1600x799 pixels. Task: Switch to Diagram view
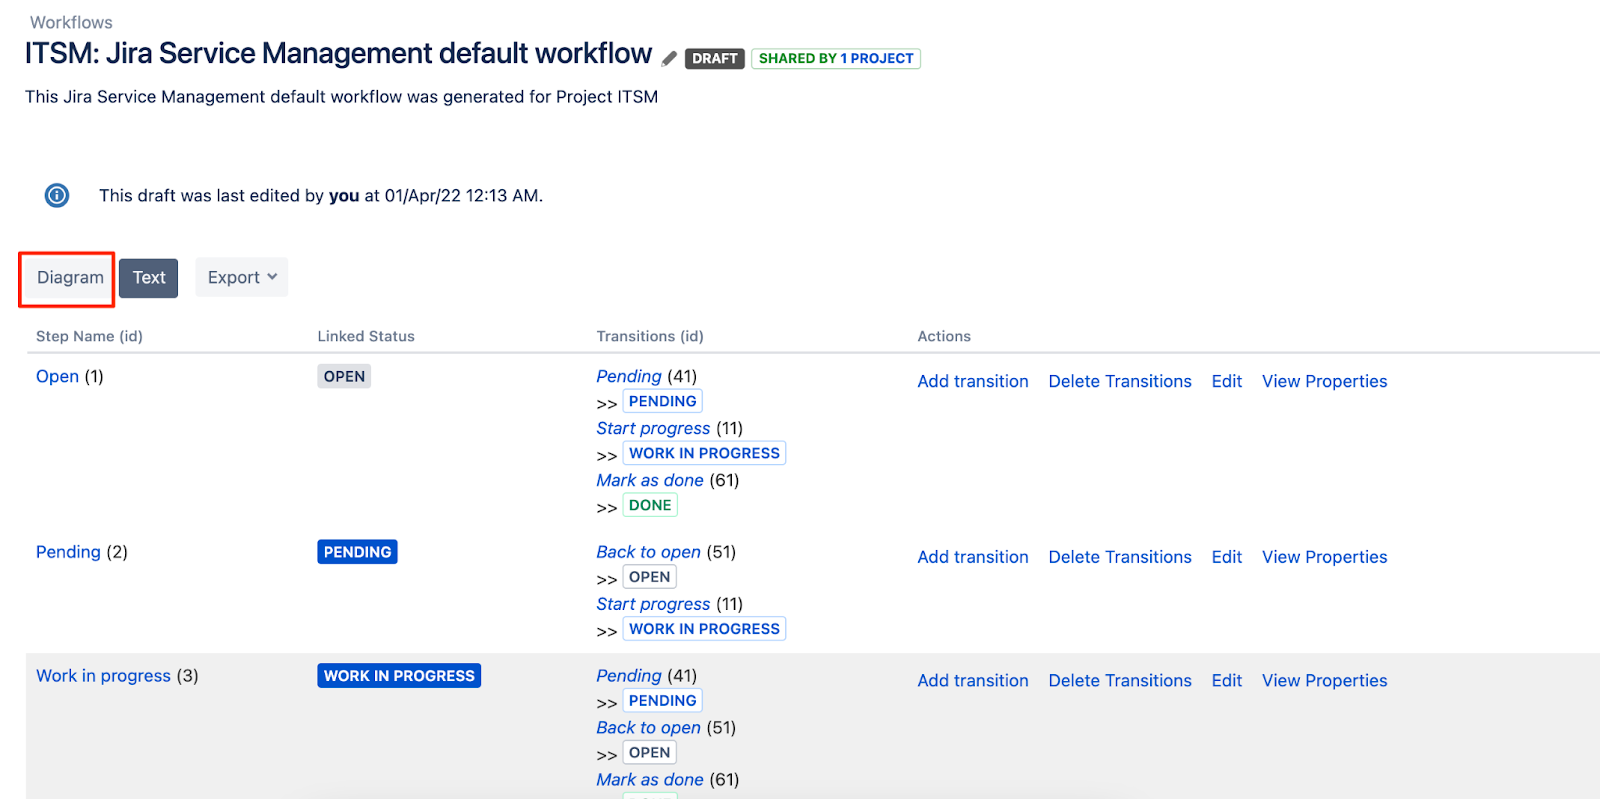click(70, 278)
